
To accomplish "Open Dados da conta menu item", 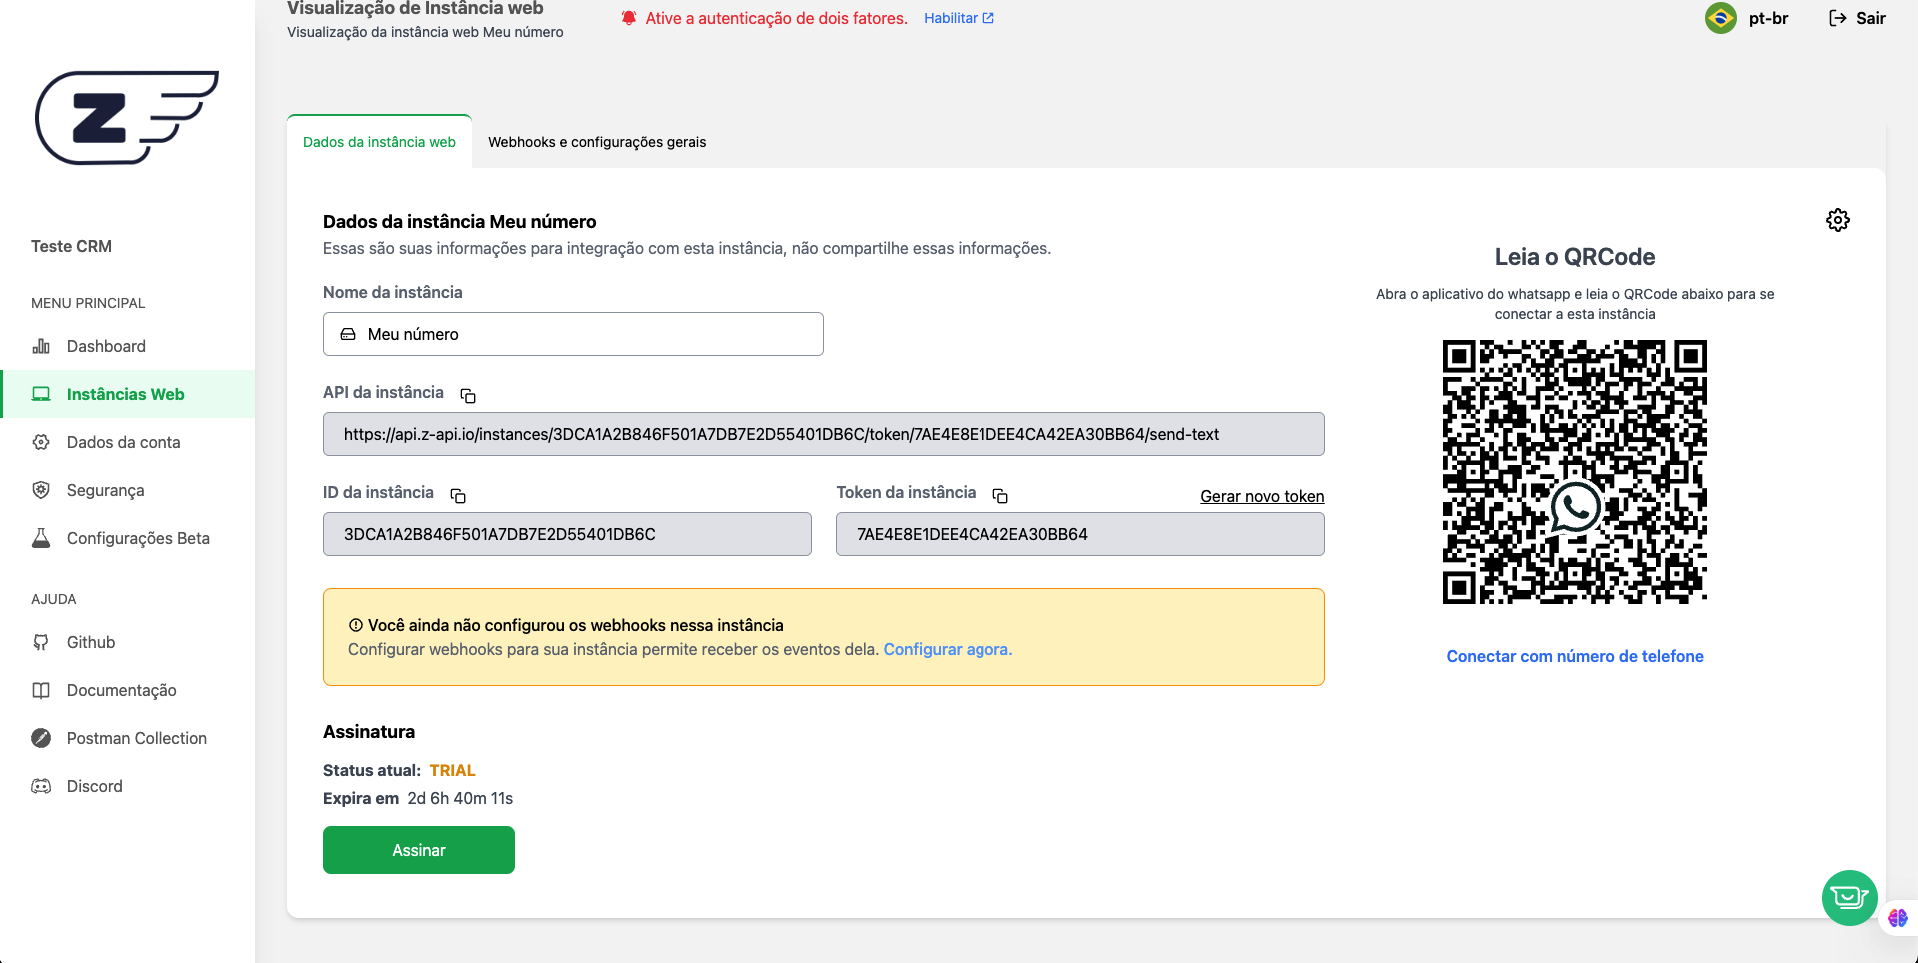I will [x=127, y=442].
